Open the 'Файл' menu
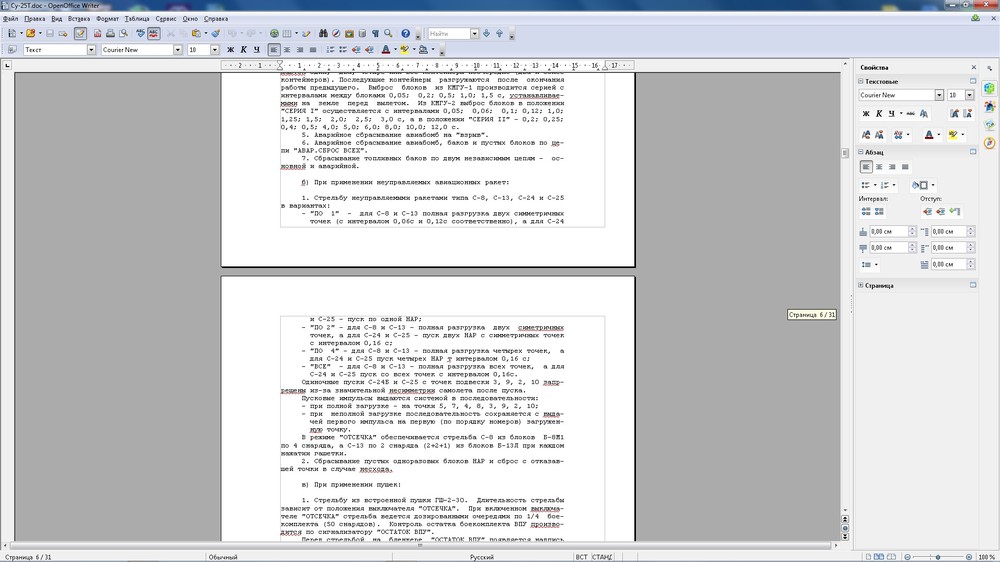Screen dimensions: 1000x562 (10, 18)
